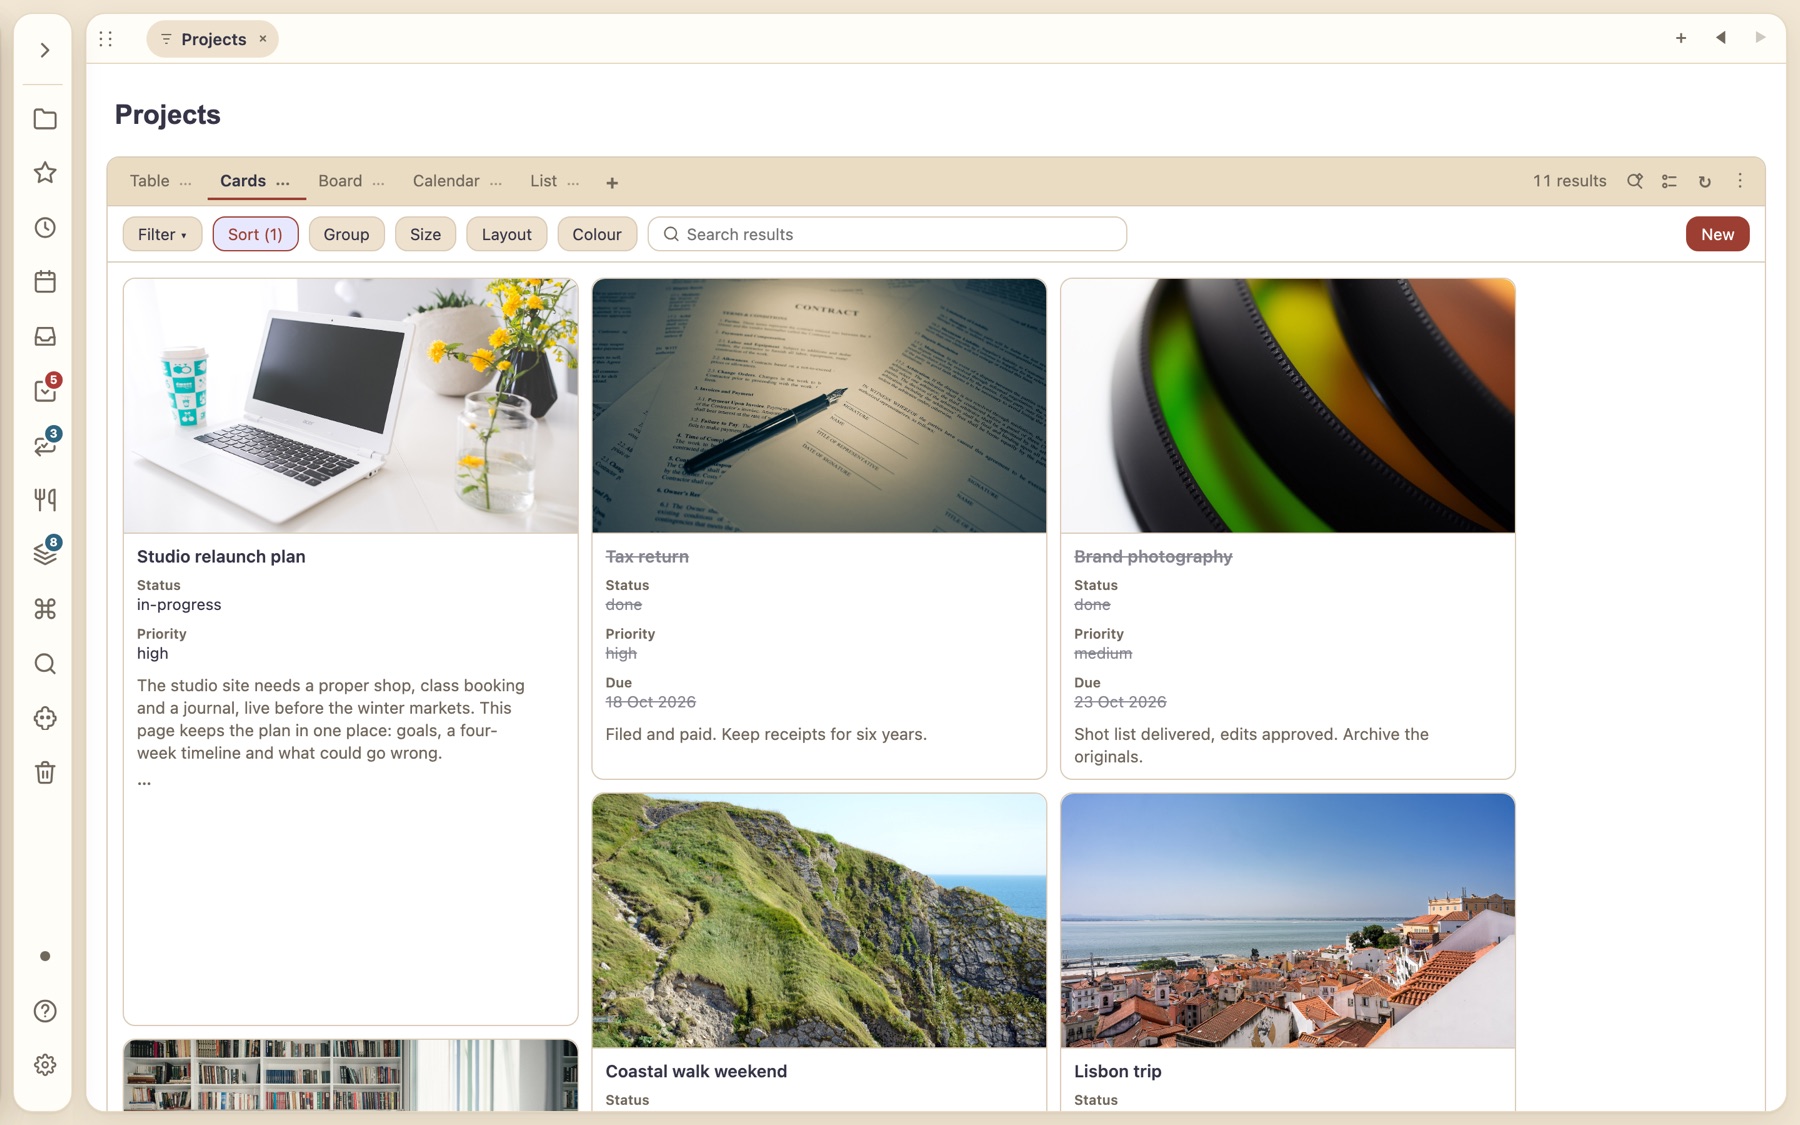Switch to the Board view tab
Viewport: 1800px width, 1125px height.
click(x=340, y=181)
